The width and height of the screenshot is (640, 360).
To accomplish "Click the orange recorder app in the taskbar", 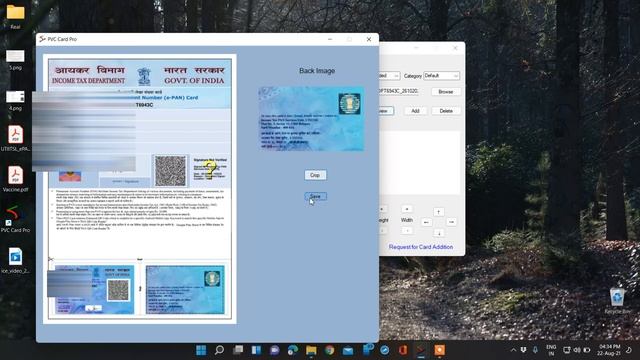I will (x=440, y=350).
